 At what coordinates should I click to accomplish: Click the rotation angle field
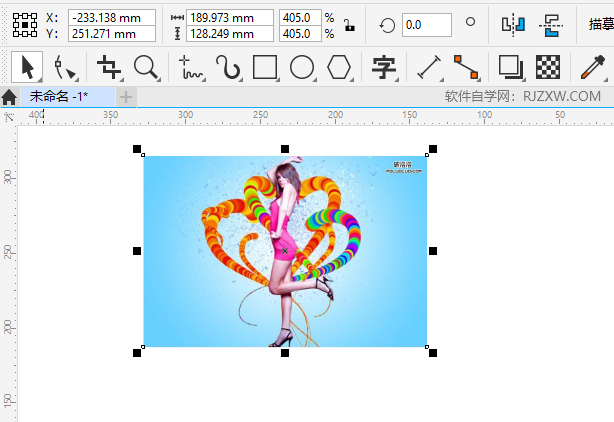424,24
